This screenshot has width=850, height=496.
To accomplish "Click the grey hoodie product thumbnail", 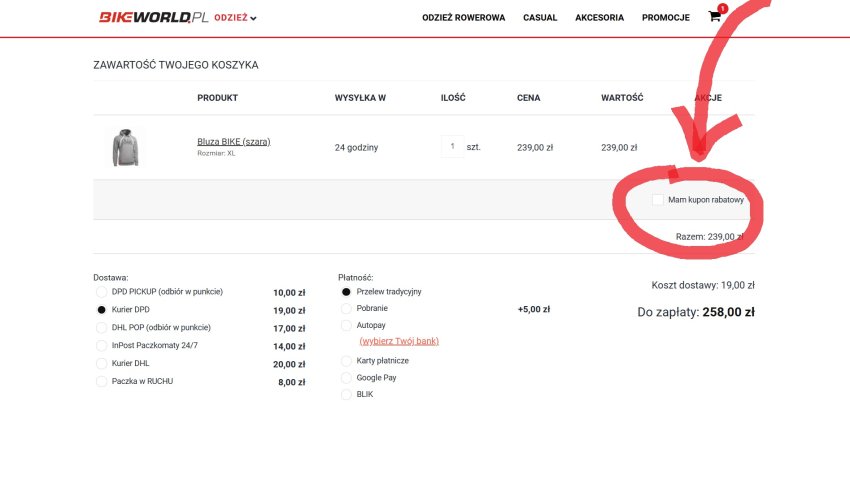I will pyautogui.click(x=125, y=147).
